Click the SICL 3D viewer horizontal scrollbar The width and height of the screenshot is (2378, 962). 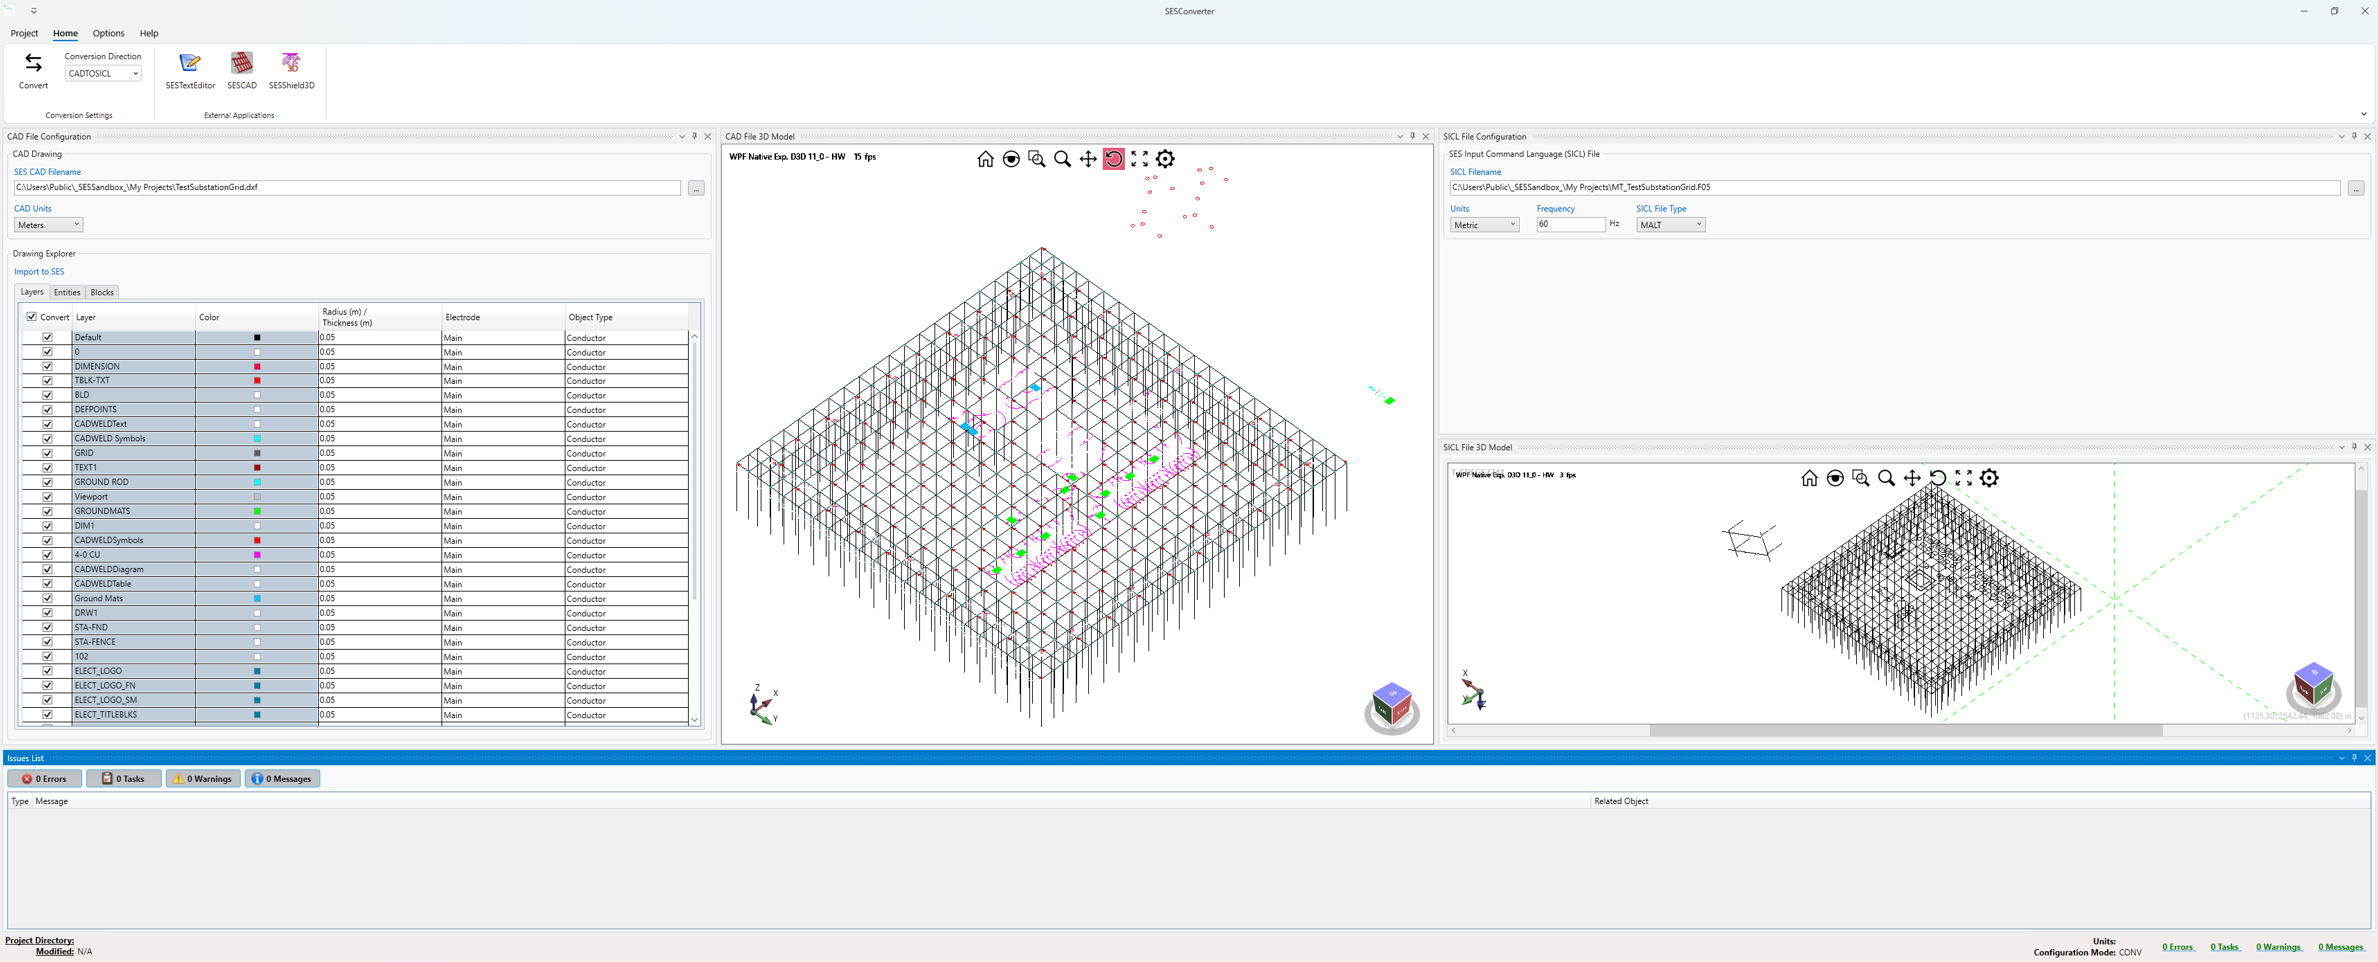coord(1905,731)
